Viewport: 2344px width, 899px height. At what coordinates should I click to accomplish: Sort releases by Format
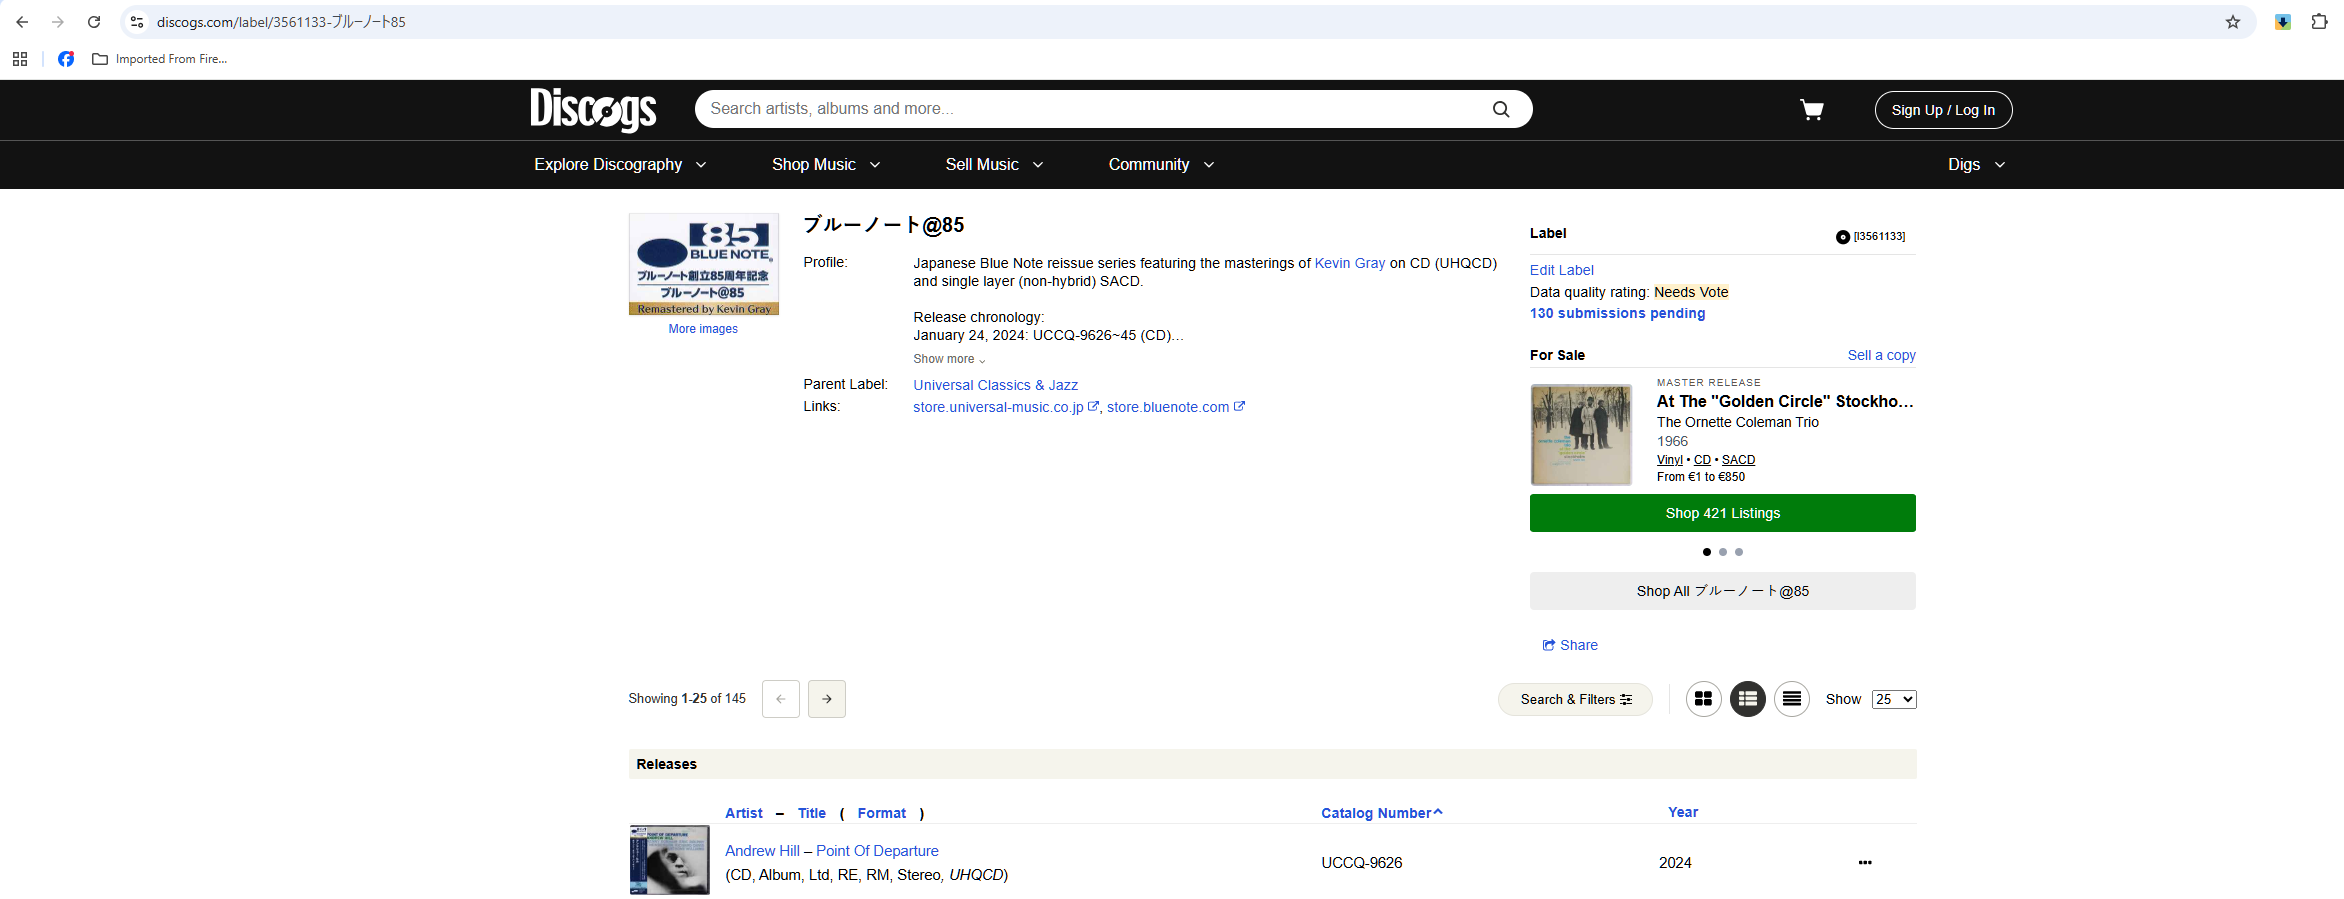[x=882, y=813]
